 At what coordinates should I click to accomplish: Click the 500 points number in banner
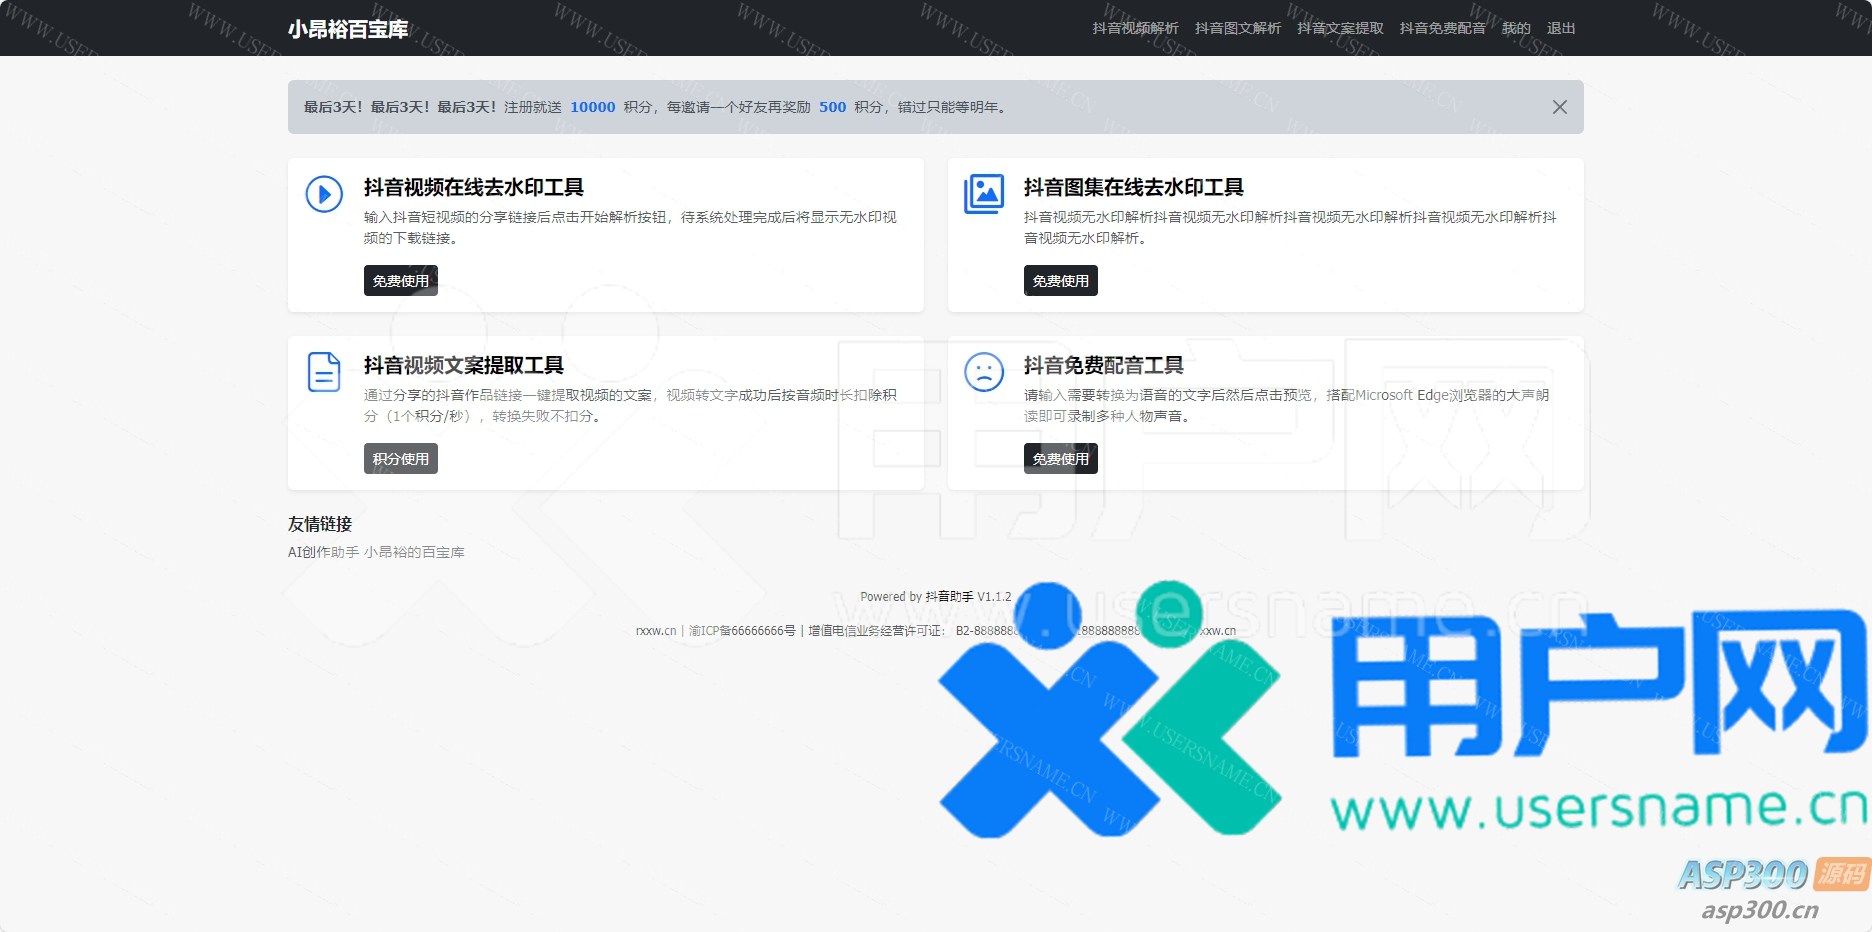click(832, 107)
